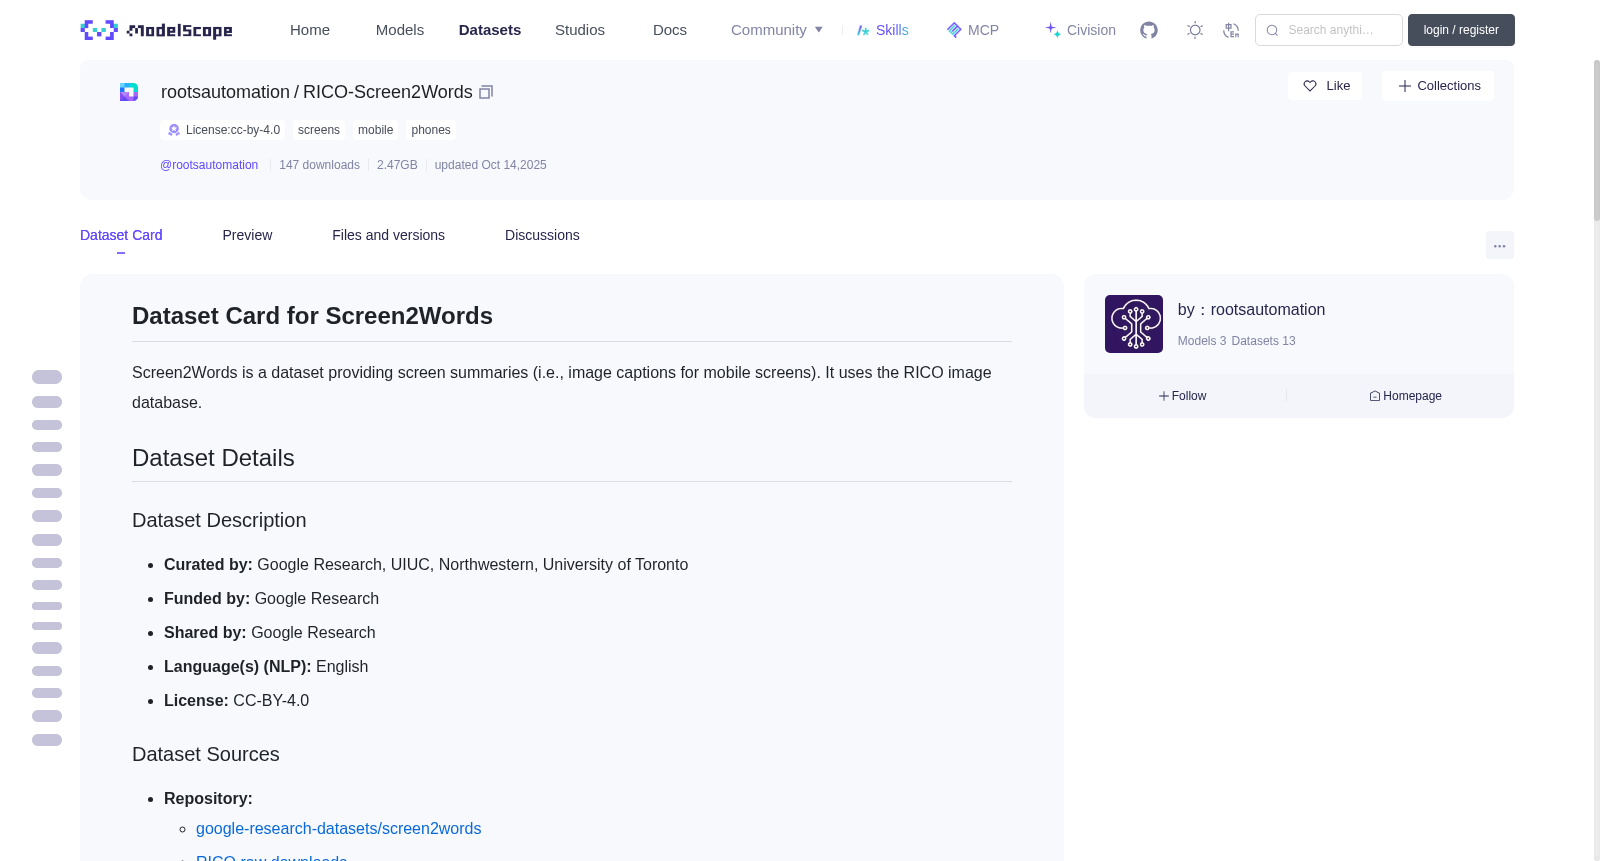Click the "Models 3" count text
This screenshot has width=1600, height=861.
tap(1202, 341)
